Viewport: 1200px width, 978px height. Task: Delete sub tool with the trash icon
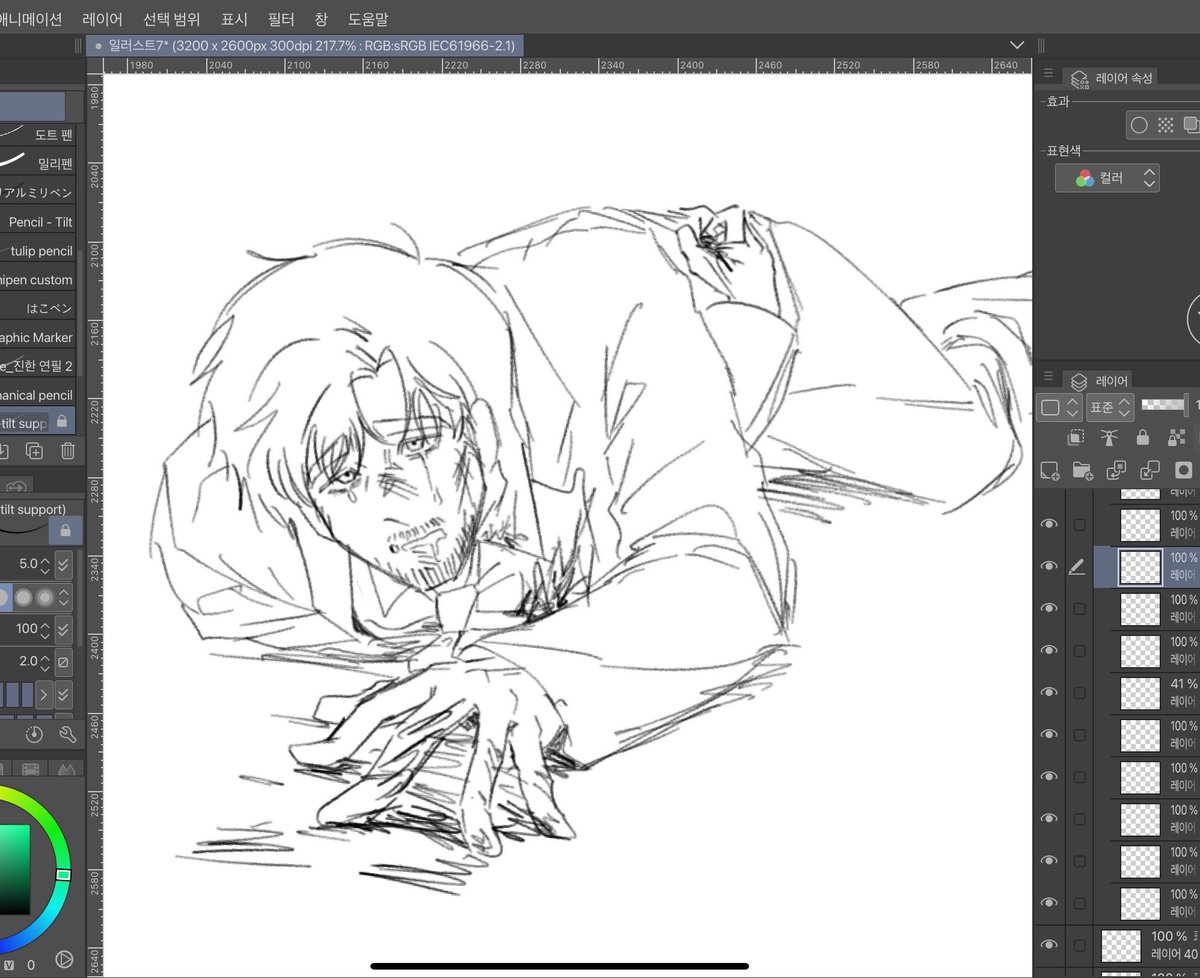pyautogui.click(x=67, y=451)
